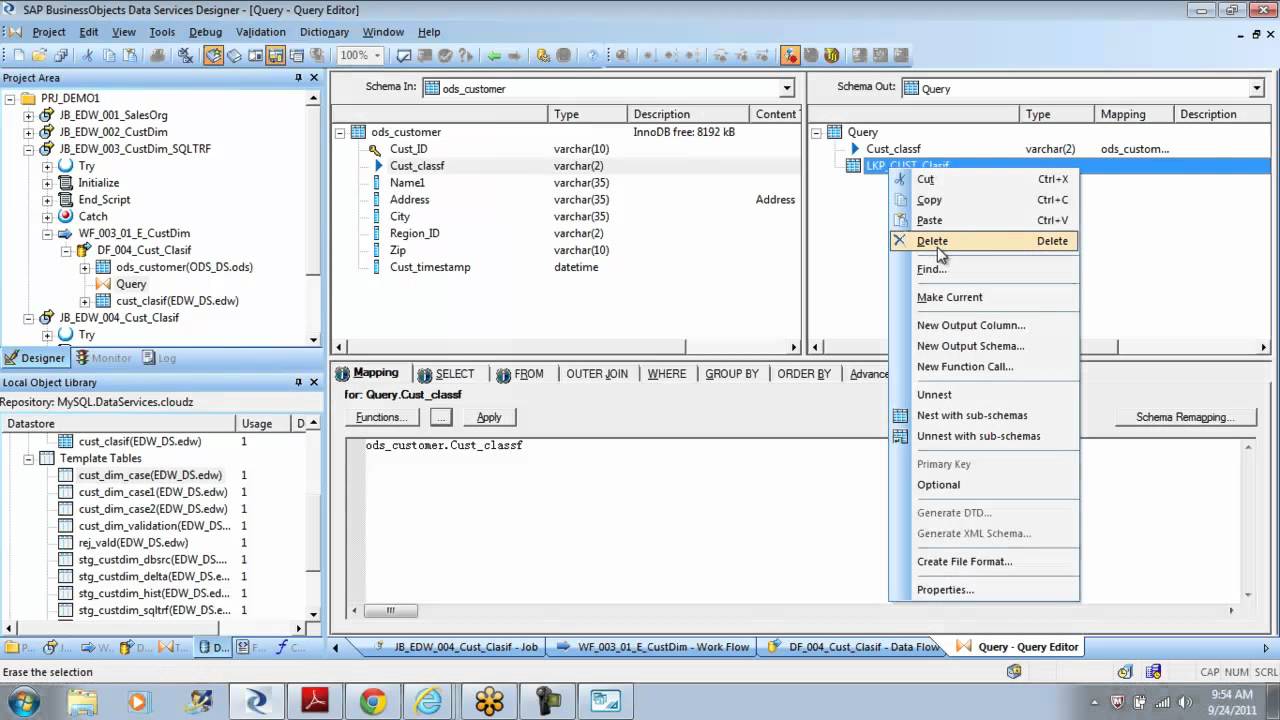This screenshot has width=1280, height=720.
Task: Click the Variables toolbar icon
Action: pyautogui.click(x=255, y=56)
